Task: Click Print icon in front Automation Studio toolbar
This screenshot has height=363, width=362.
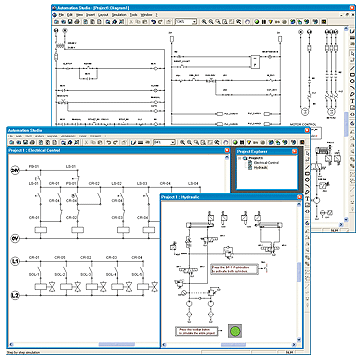Action: click(x=31, y=142)
